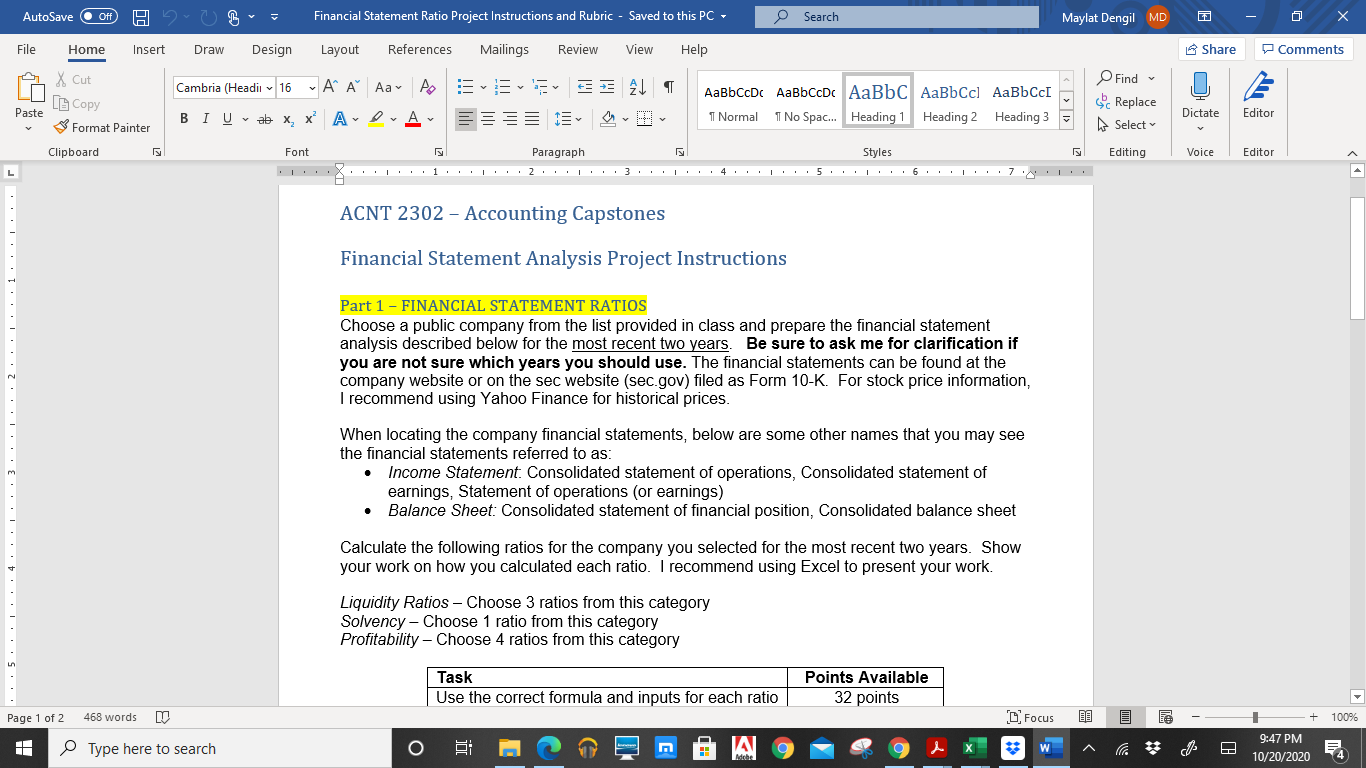Launch the Editor pane

pos(1258,95)
